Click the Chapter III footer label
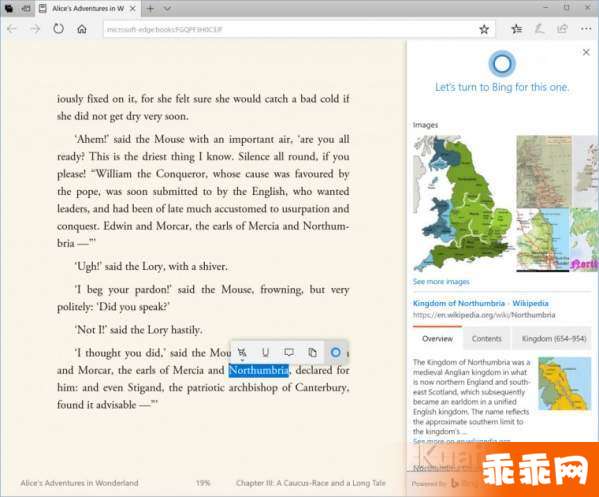The height and width of the screenshot is (497, 599). tap(311, 483)
